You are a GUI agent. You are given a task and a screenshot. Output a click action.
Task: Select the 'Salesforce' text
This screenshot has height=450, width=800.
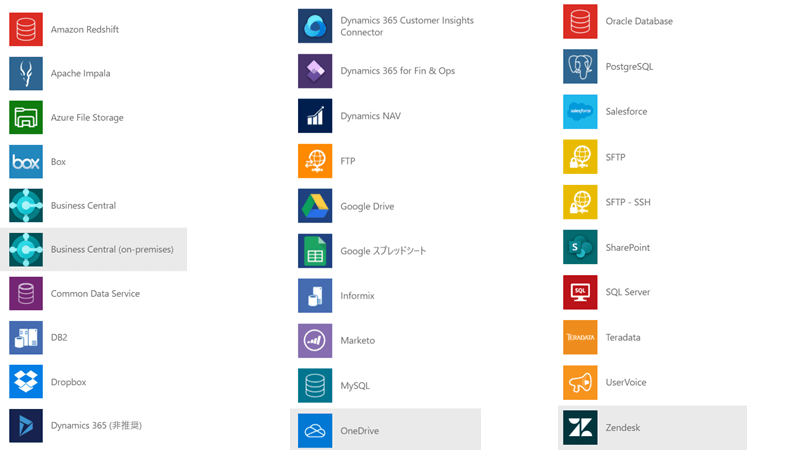coord(627,111)
